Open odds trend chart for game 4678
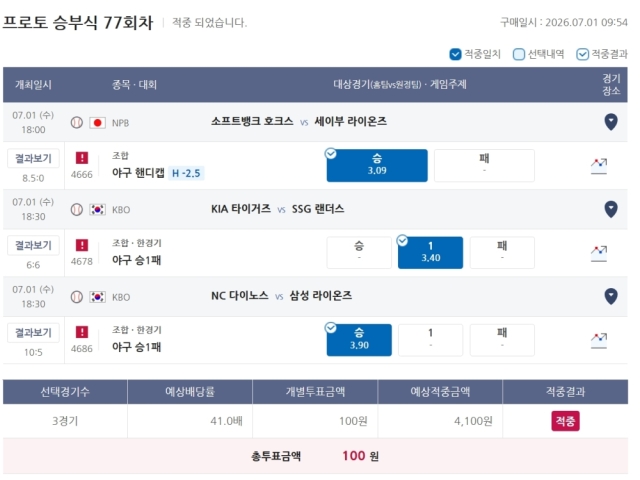Viewport: 640px width, 480px height. pos(599,253)
